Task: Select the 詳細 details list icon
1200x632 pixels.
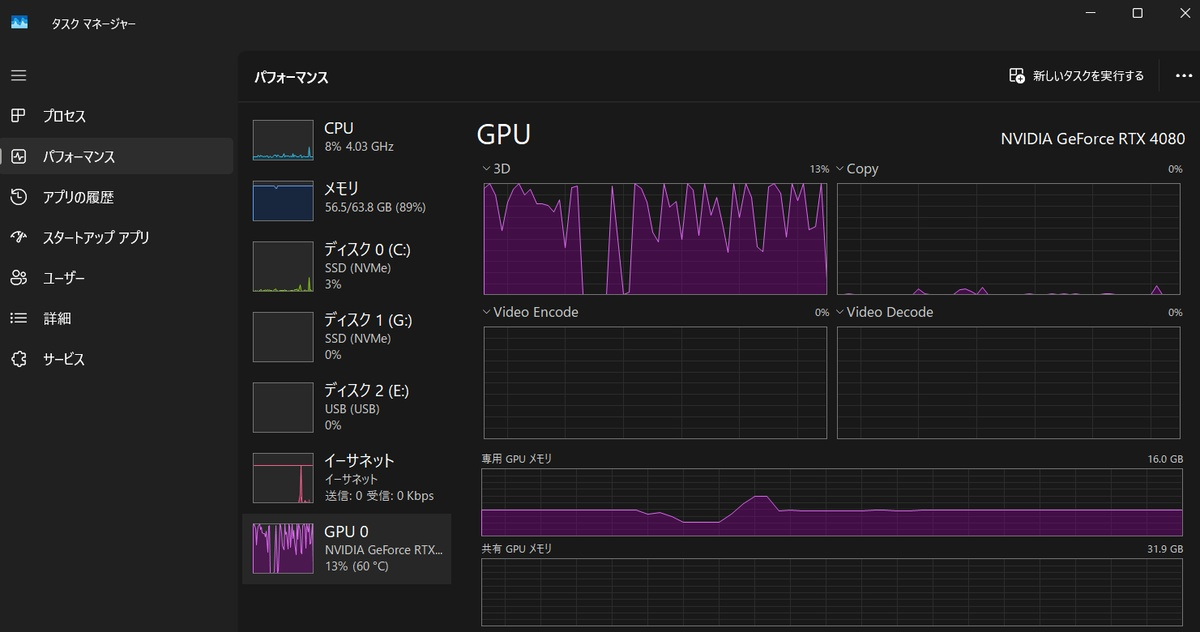Action: [19, 319]
